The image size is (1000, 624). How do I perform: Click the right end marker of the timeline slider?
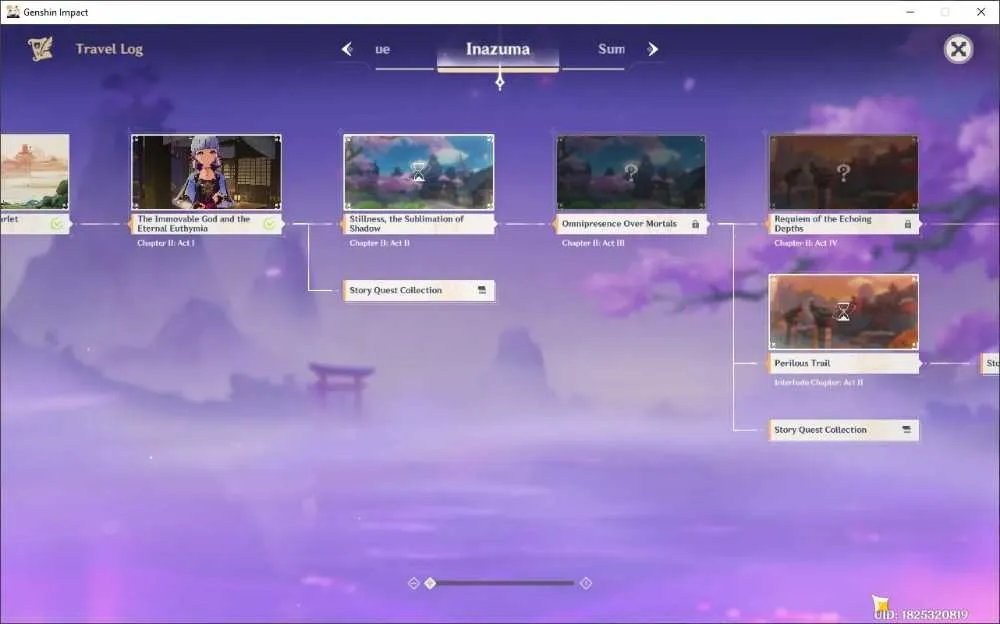pos(586,583)
